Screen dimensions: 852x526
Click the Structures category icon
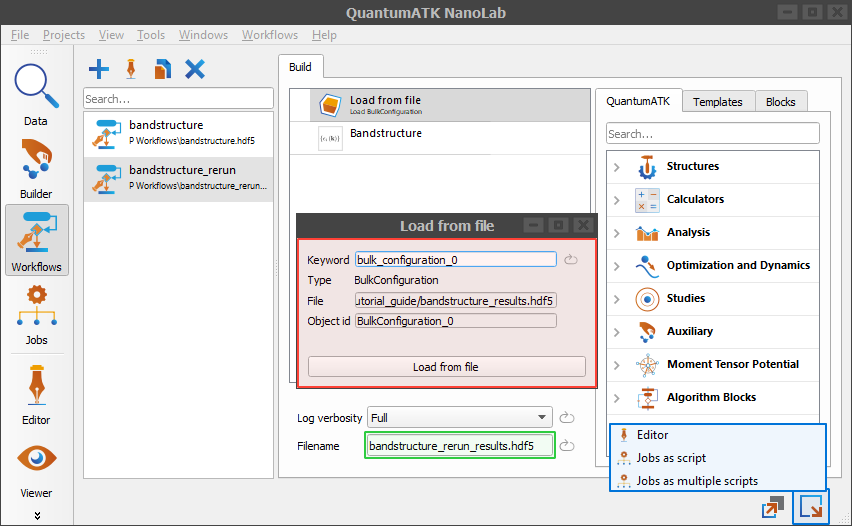pos(647,167)
